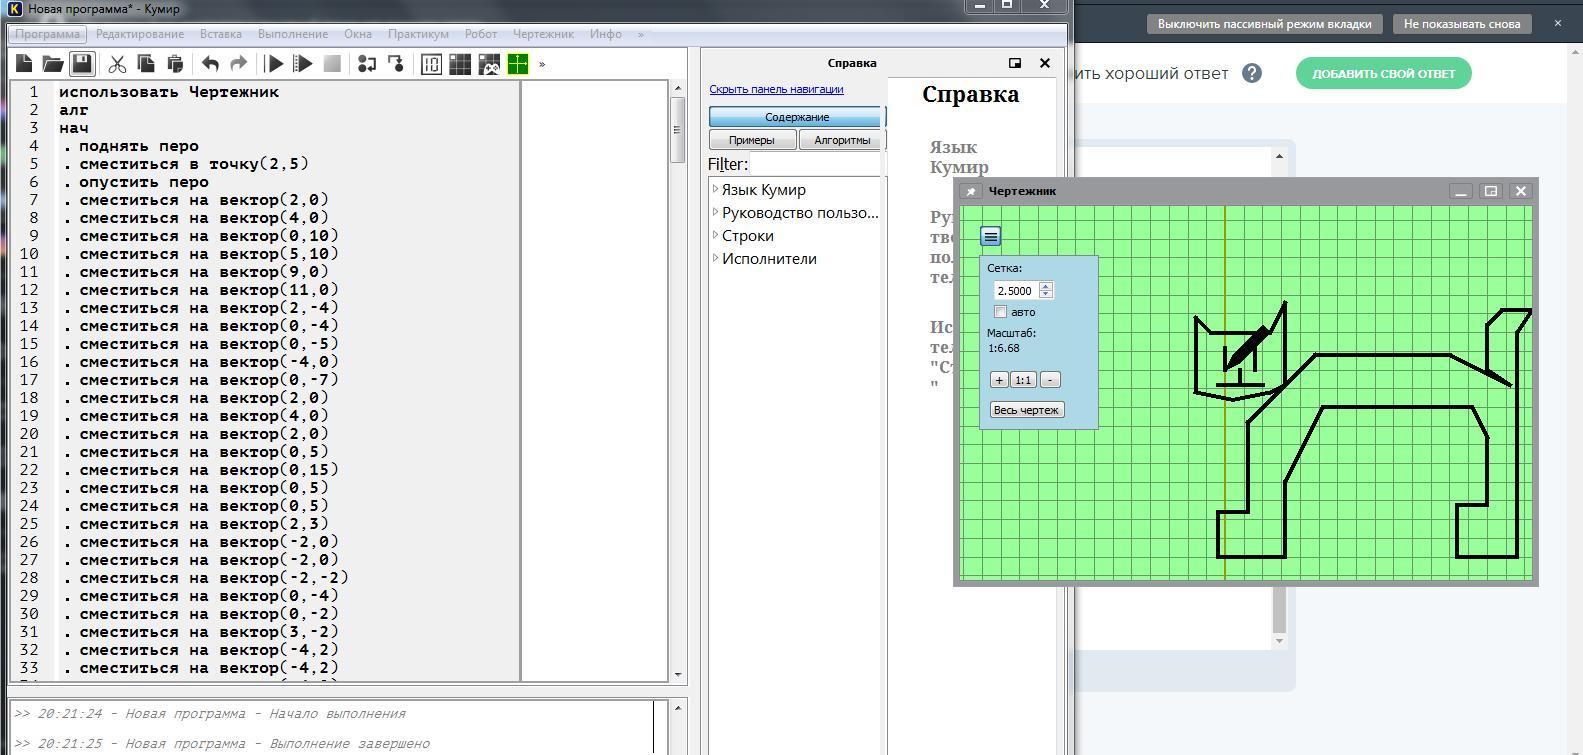Open the green Чертежник window icon
This screenshot has width=1583, height=755.
(518, 64)
